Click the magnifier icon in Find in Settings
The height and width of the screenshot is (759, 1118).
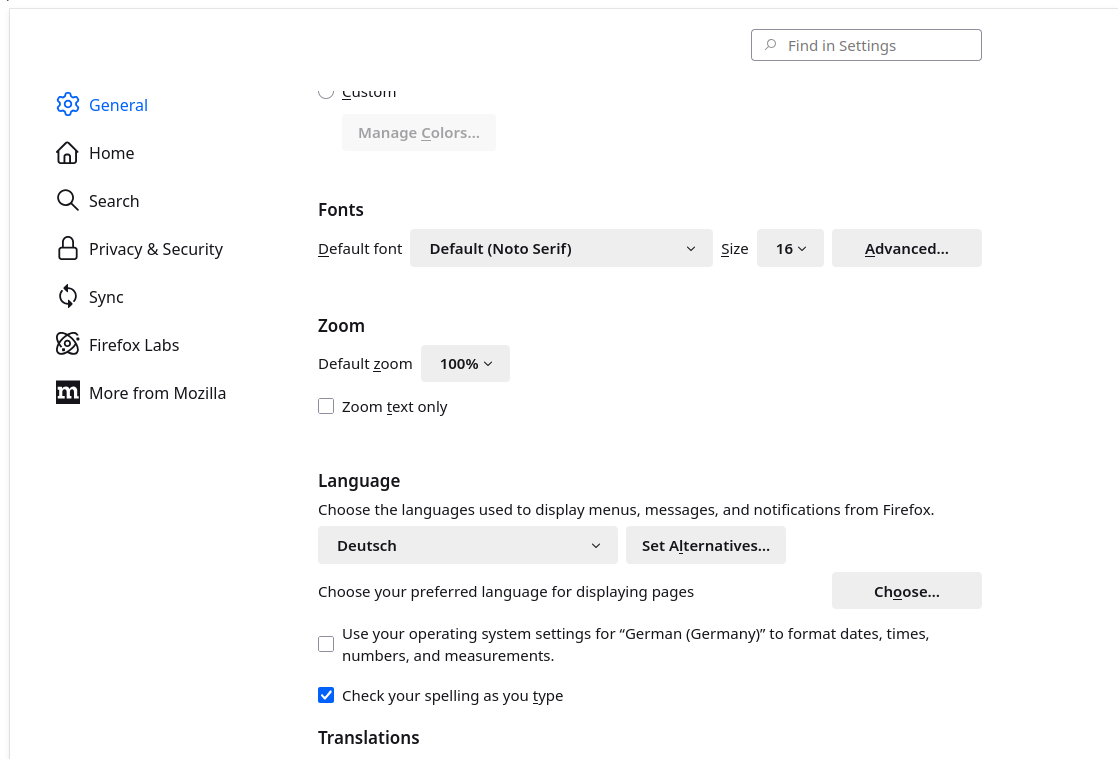click(770, 45)
